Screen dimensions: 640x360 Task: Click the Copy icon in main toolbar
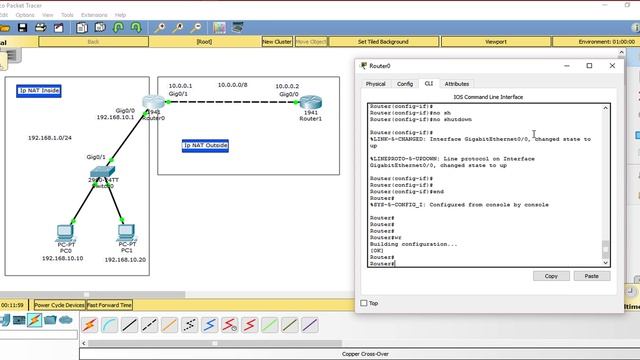coord(82,28)
